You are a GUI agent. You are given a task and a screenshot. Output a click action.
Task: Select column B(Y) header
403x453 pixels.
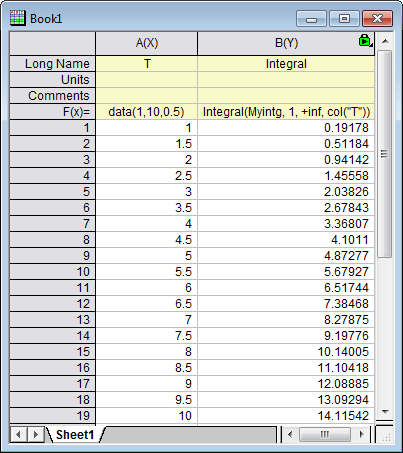[286, 43]
